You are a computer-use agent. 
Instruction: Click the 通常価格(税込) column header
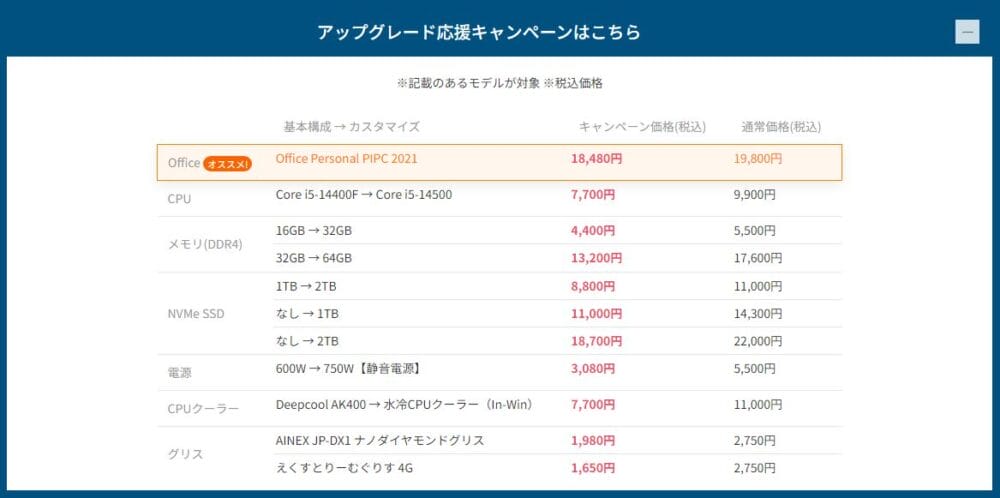(781, 127)
